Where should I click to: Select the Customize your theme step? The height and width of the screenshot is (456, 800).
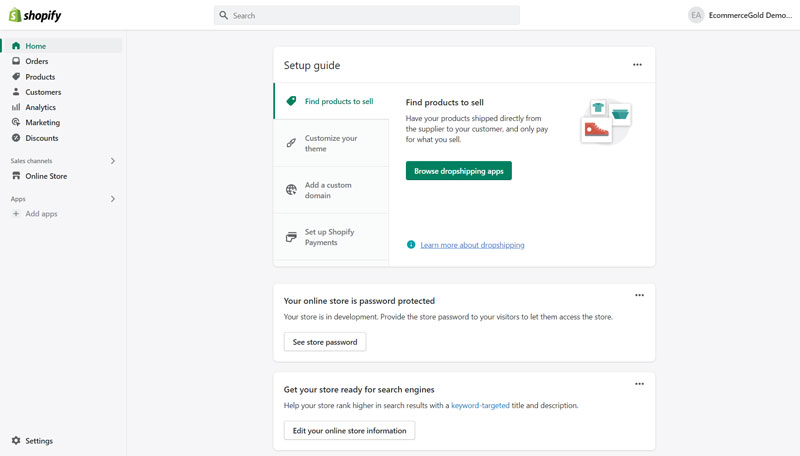pos(331,143)
